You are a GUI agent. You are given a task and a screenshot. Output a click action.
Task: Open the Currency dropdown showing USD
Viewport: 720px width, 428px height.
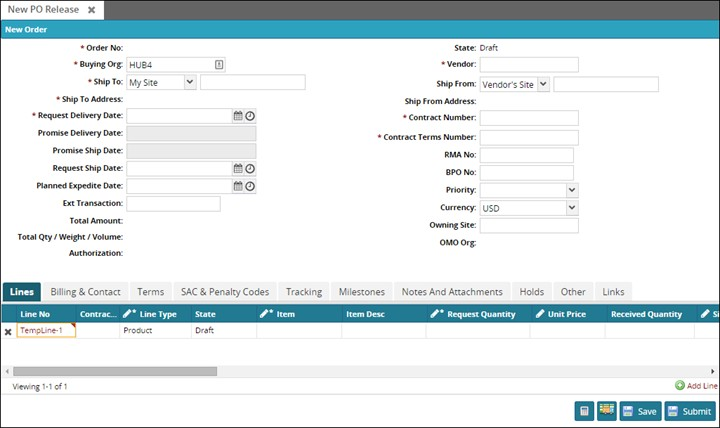(571, 208)
